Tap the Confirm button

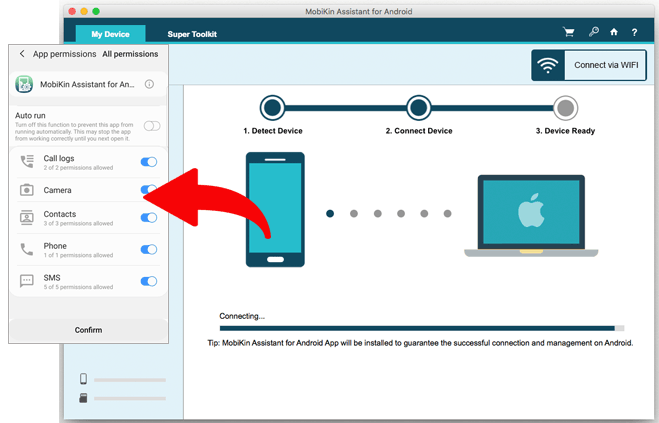point(88,330)
